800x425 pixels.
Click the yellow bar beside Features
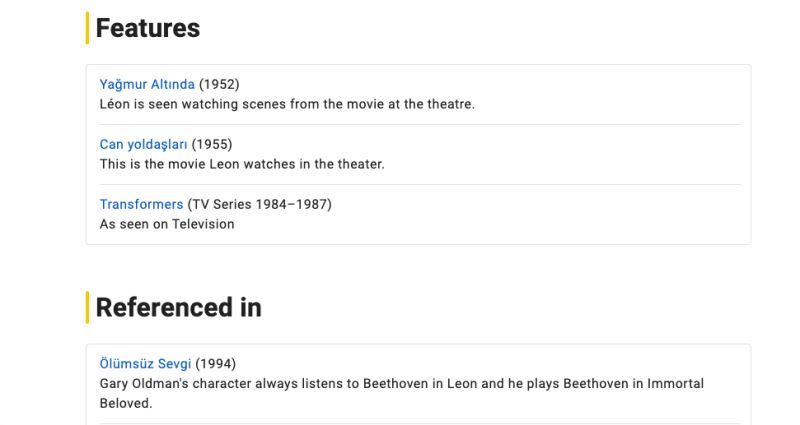[88, 28]
